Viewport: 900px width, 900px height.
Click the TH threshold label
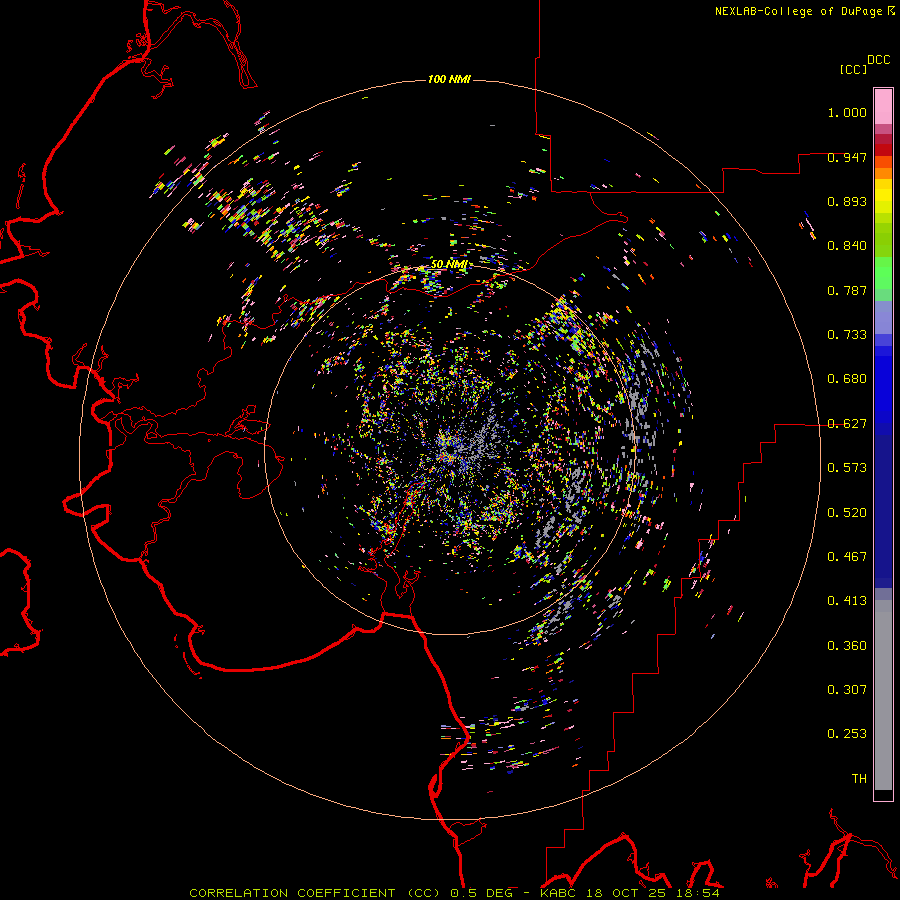click(859, 779)
